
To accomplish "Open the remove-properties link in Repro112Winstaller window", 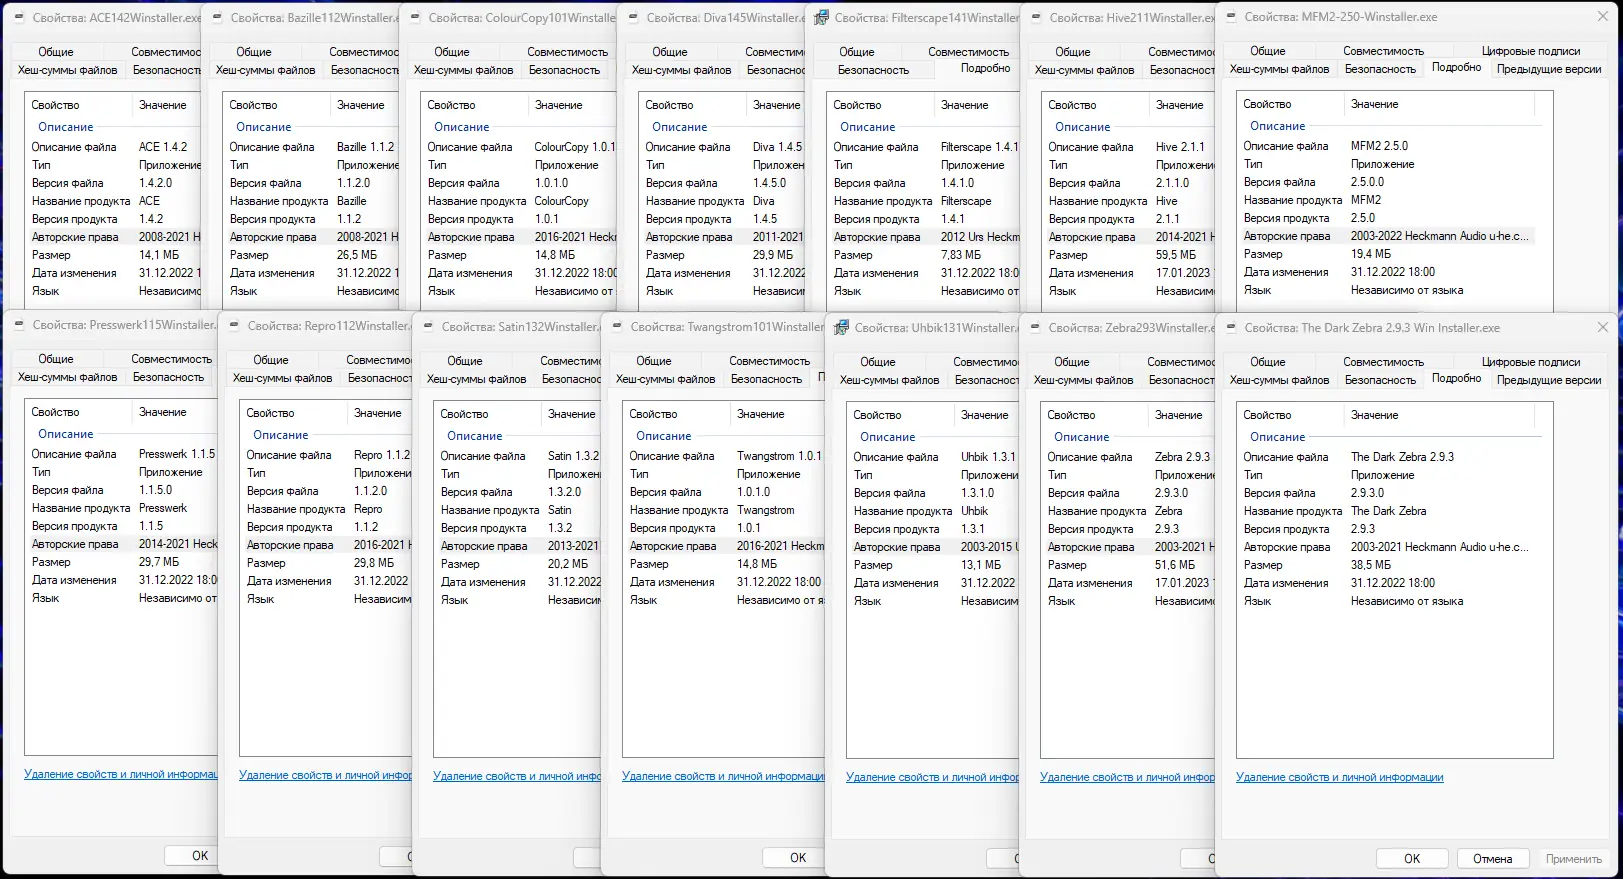I will coord(326,775).
